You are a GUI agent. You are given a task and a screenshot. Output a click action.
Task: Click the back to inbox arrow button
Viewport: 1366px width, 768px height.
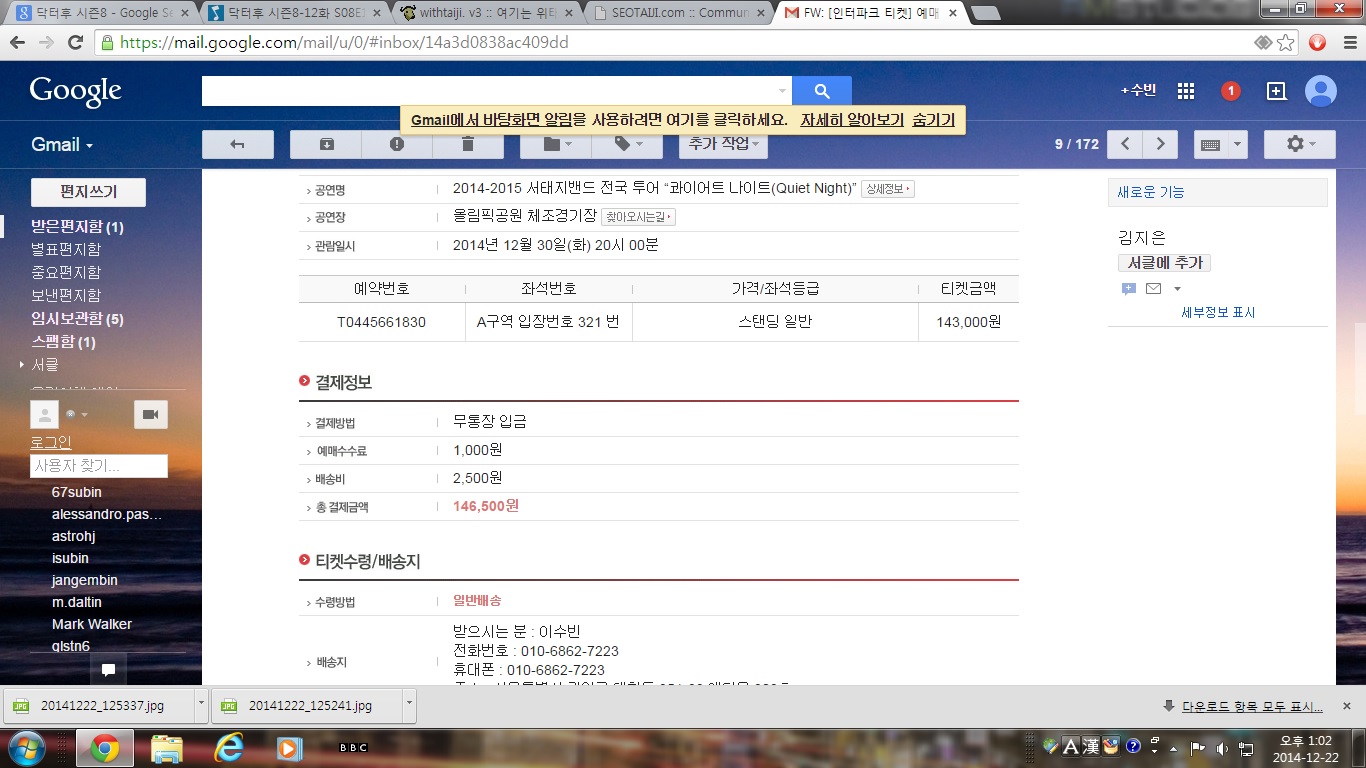238,144
